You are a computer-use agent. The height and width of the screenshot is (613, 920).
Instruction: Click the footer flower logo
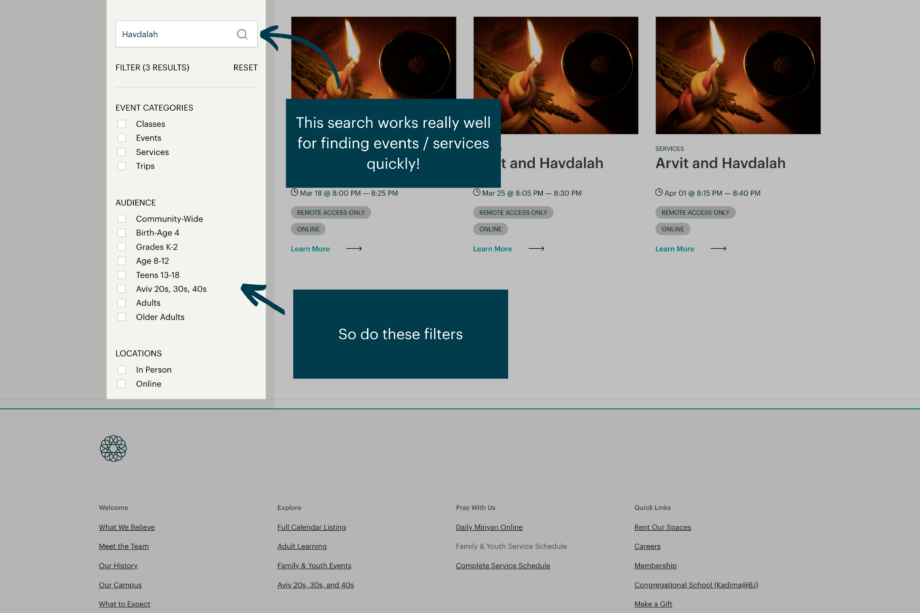click(x=113, y=449)
